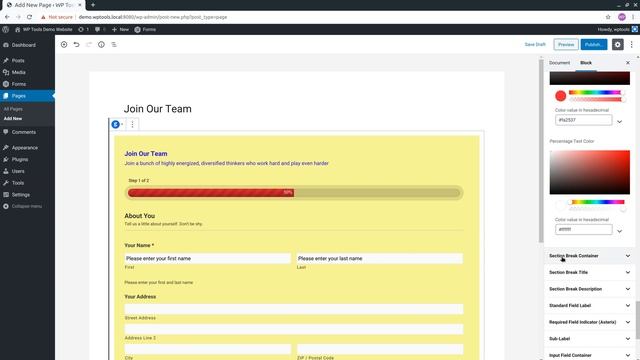Open All Pages submenu link
Screen dimensions: 640x360
(x=13, y=109)
